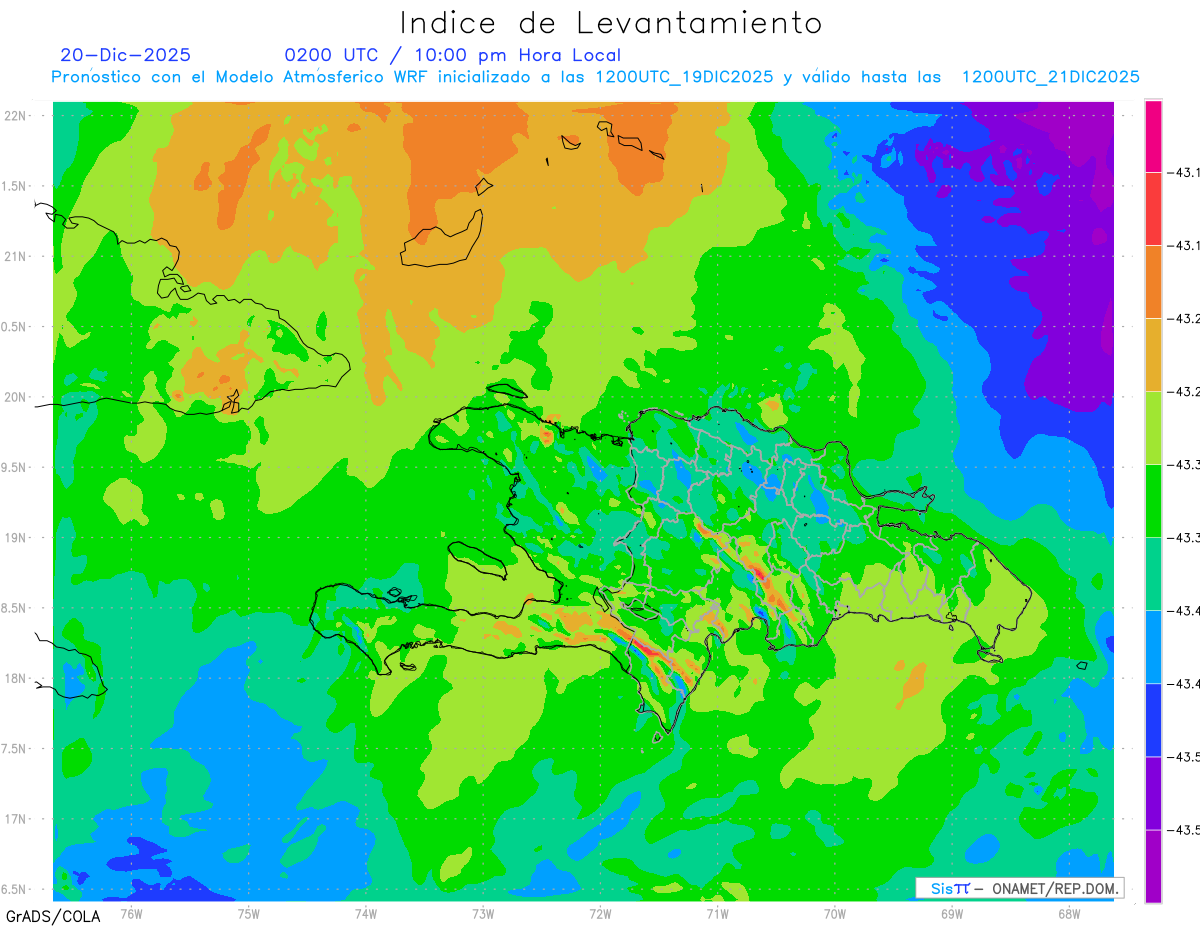Click the '76W' longitude label

tap(131, 913)
